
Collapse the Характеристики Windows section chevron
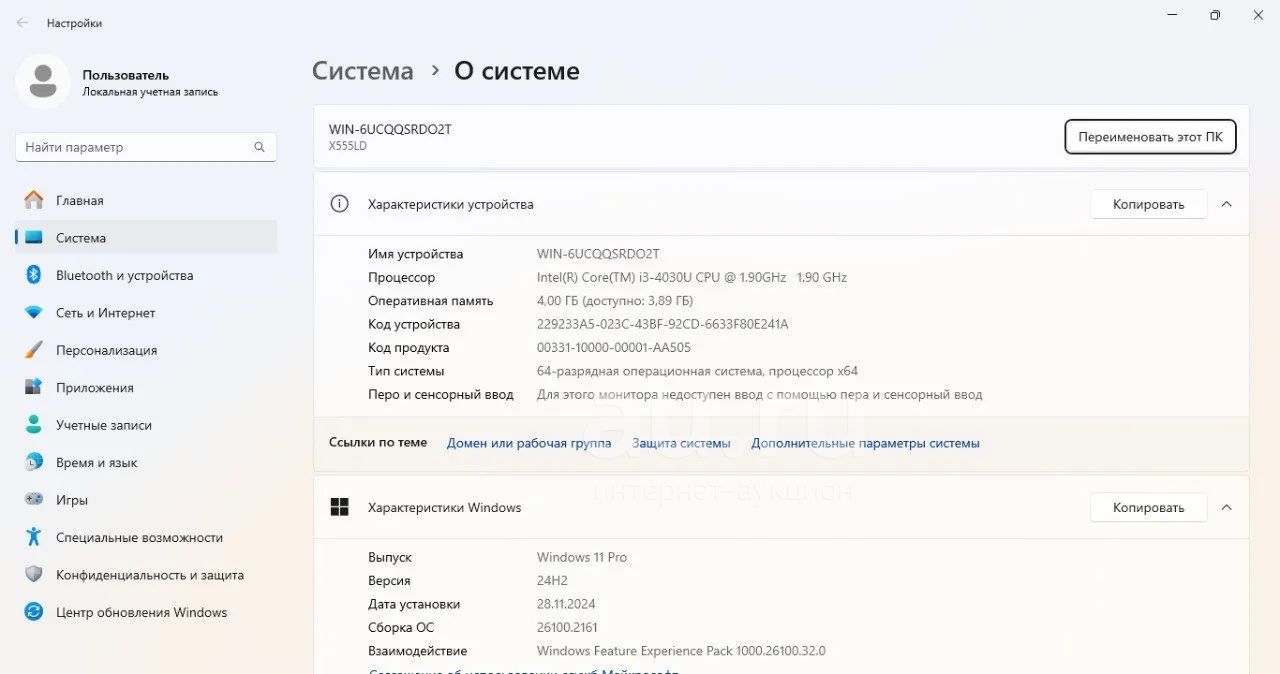coord(1226,507)
